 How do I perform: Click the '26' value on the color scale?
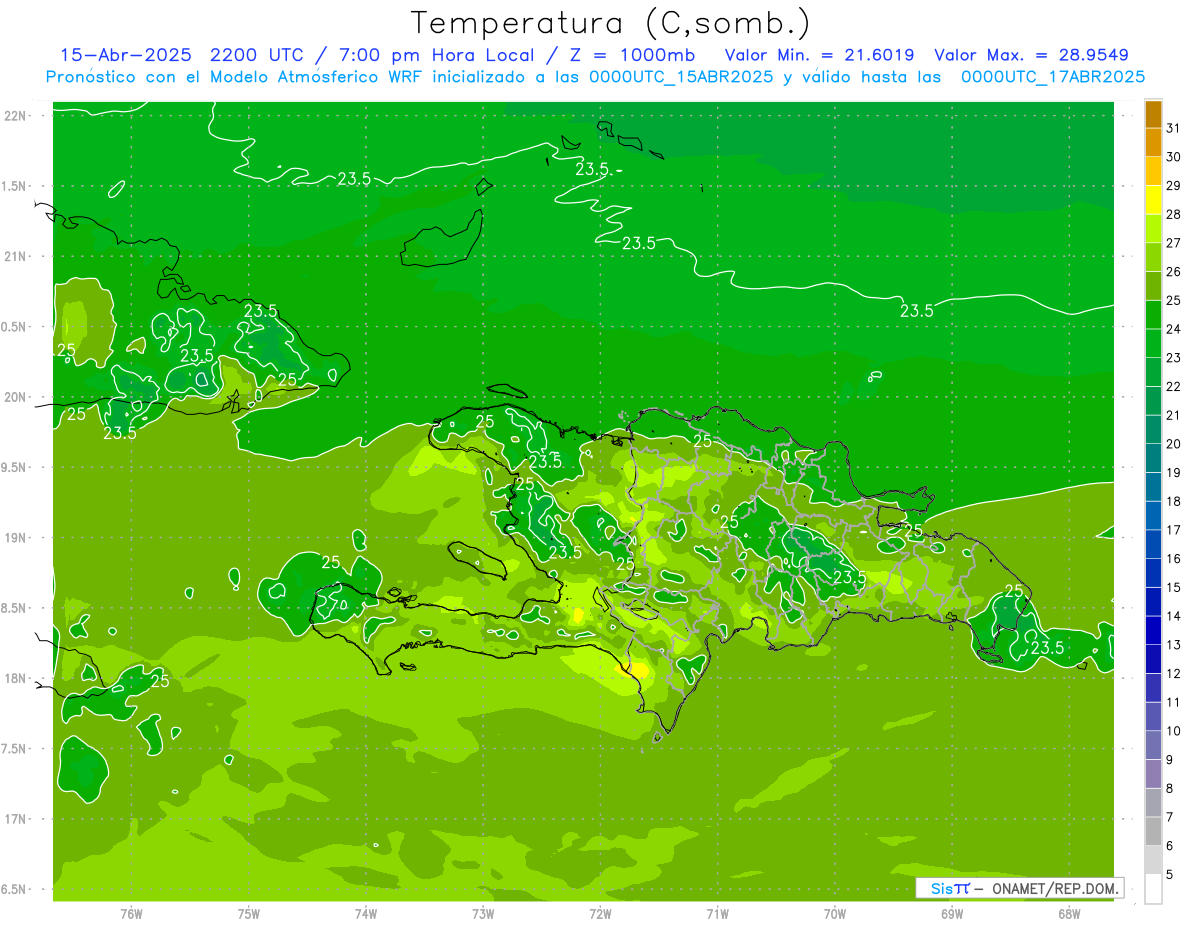pos(1174,271)
